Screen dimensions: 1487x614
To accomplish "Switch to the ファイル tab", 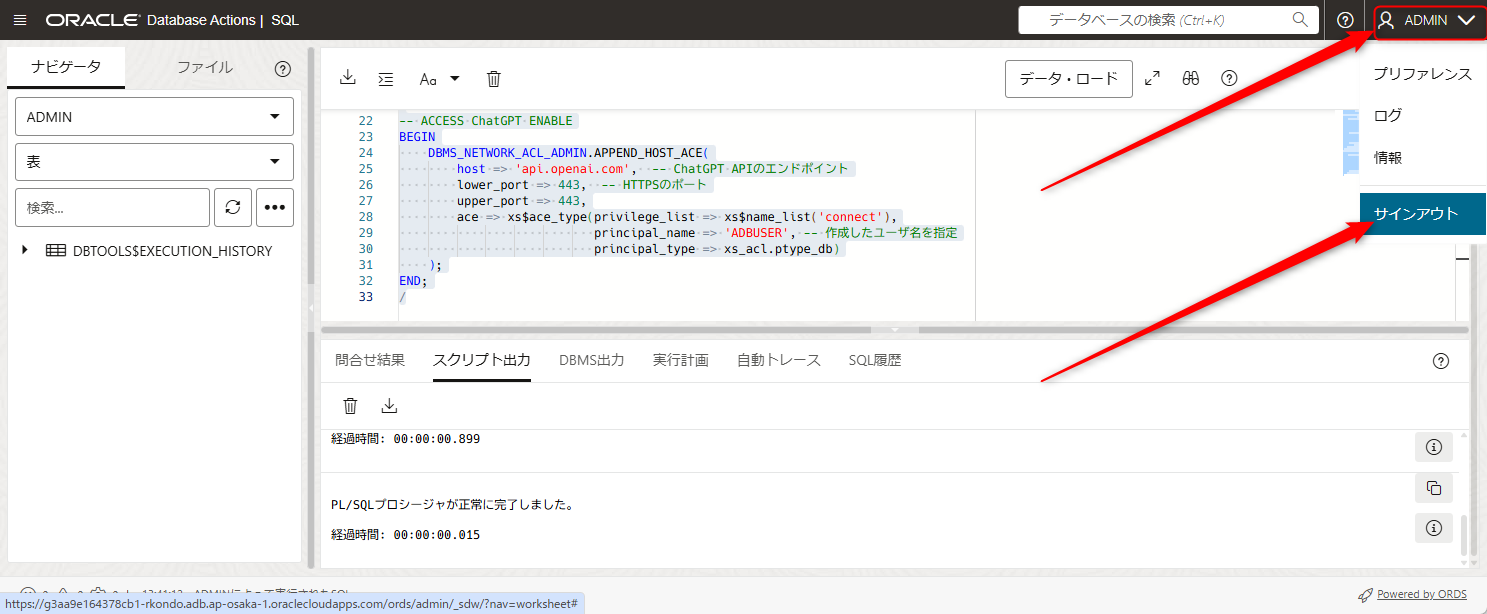I will coord(205,67).
